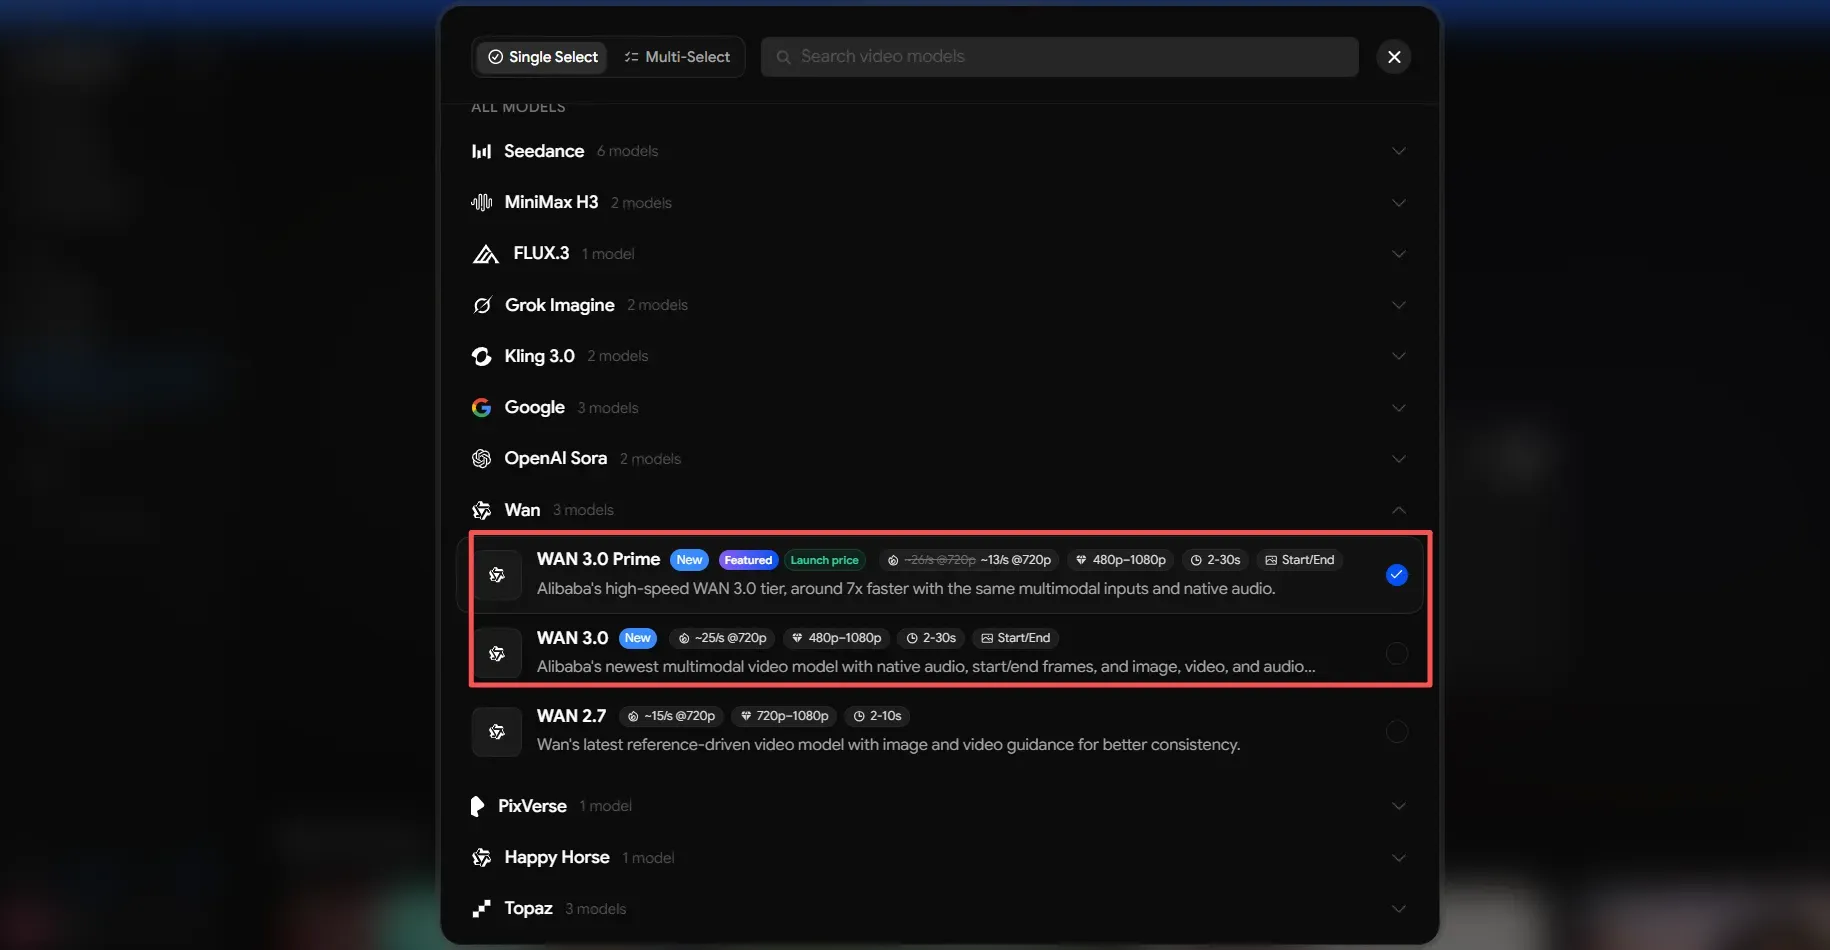
Task: Click the ~25/s @720p price tag
Action: pyautogui.click(x=722, y=638)
